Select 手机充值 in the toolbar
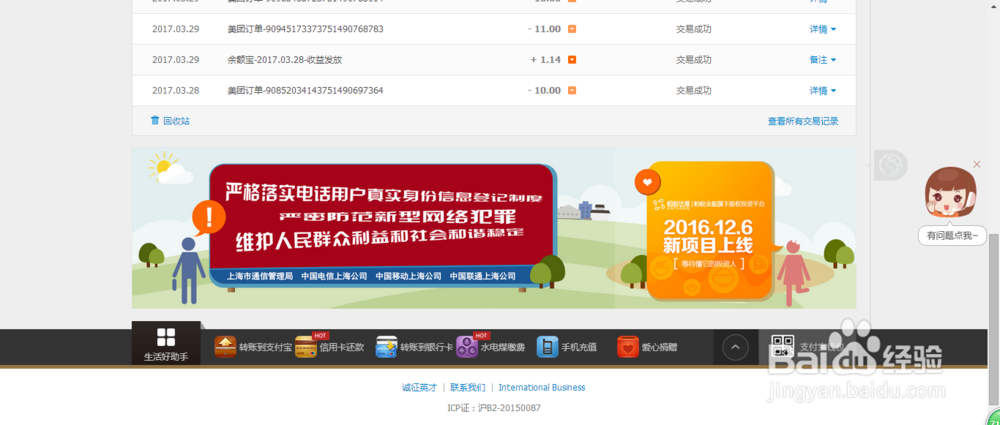The width and height of the screenshot is (1000, 425). point(579,348)
